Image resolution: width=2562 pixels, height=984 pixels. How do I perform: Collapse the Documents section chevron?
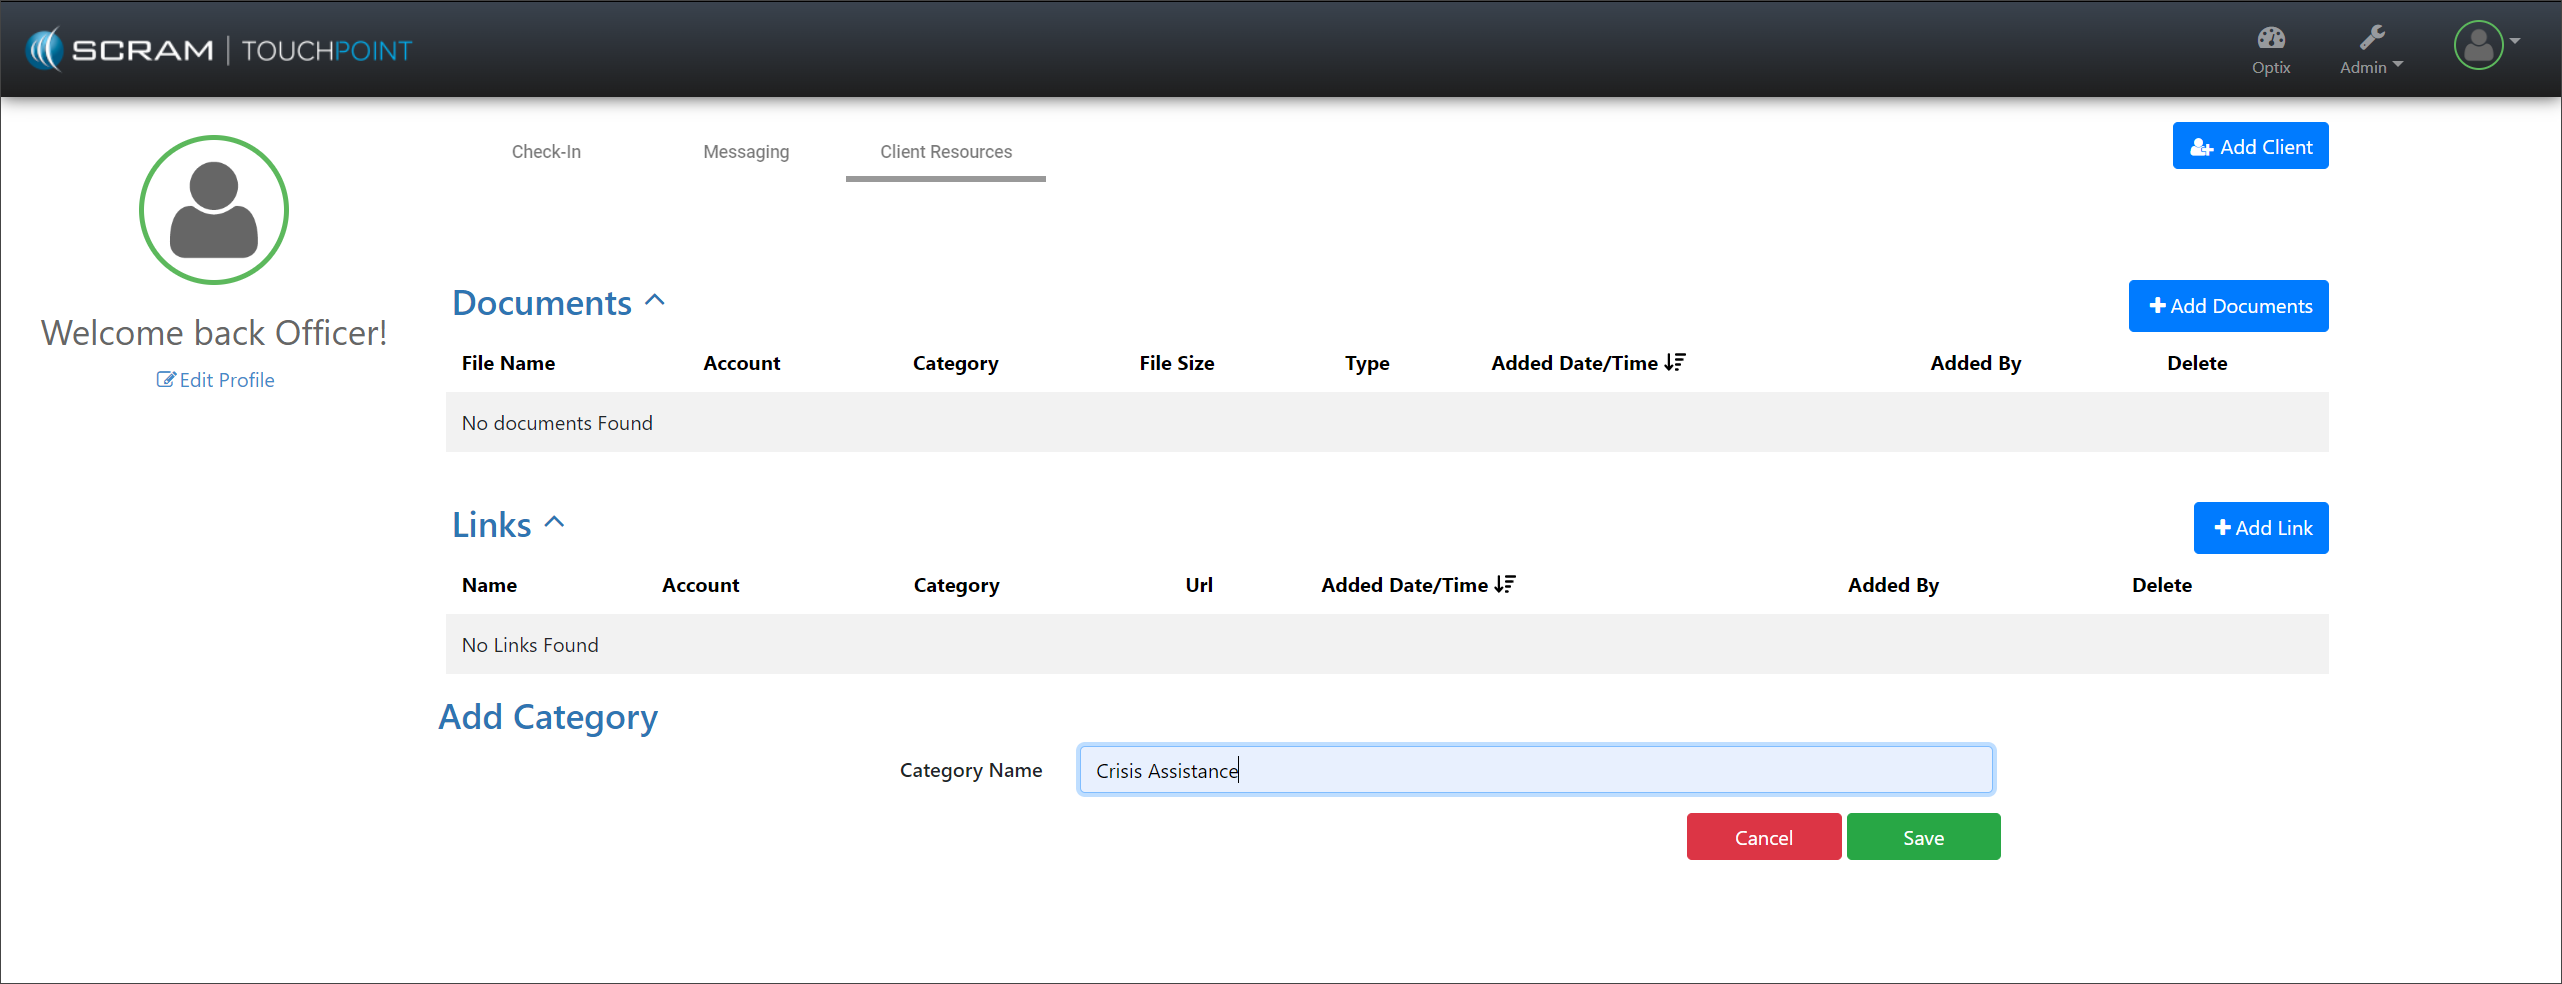point(655,301)
